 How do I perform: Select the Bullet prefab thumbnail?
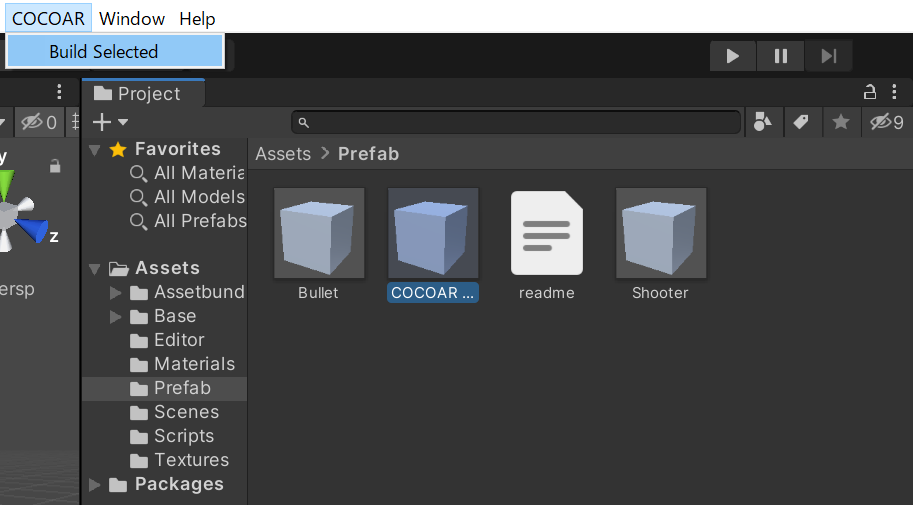tap(319, 233)
